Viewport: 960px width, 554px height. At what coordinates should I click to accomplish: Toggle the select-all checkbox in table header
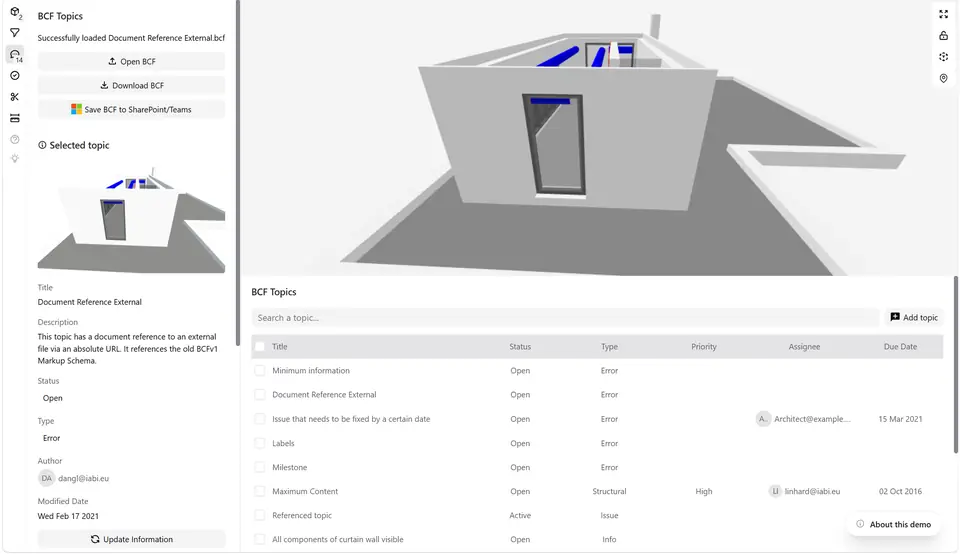pyautogui.click(x=260, y=346)
